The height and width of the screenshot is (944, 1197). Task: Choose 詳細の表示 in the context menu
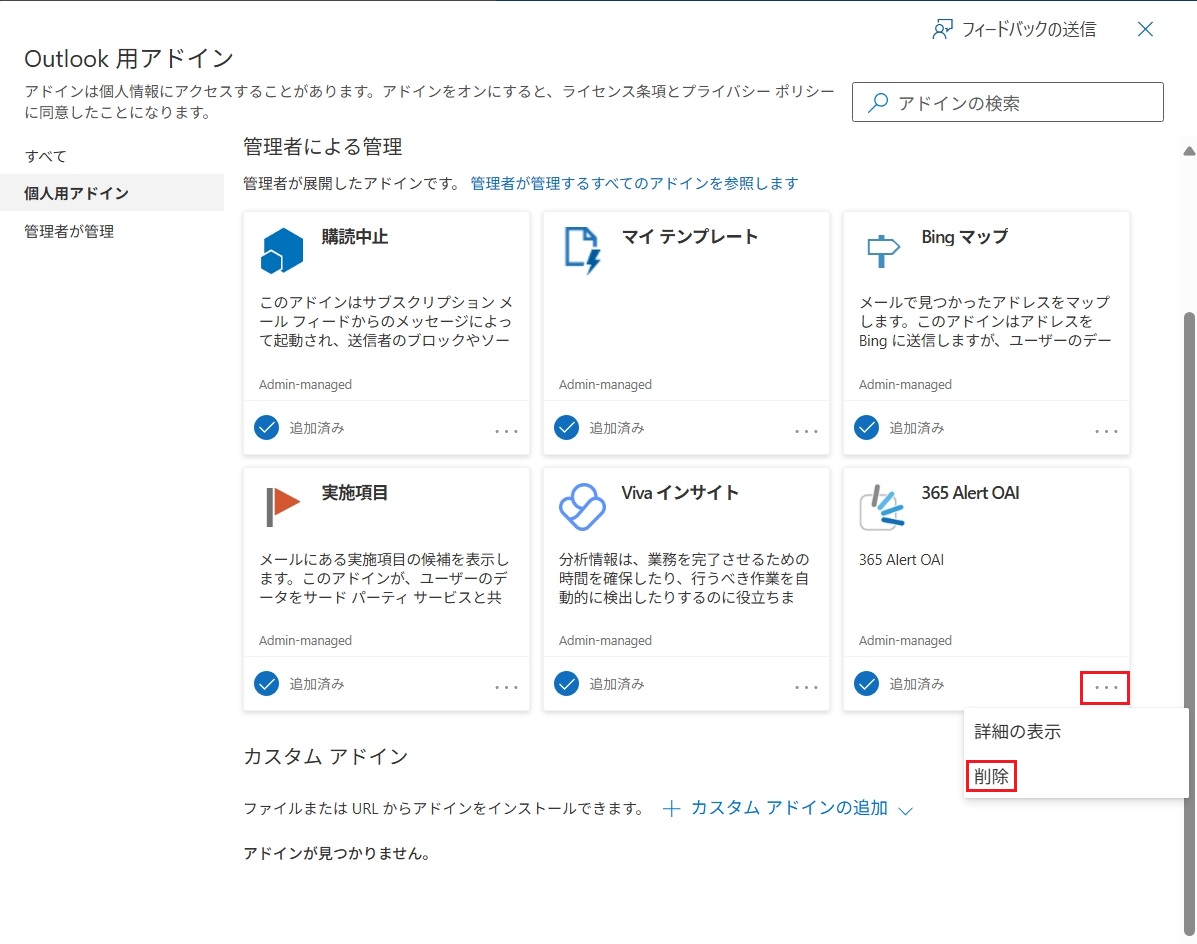pos(1017,731)
